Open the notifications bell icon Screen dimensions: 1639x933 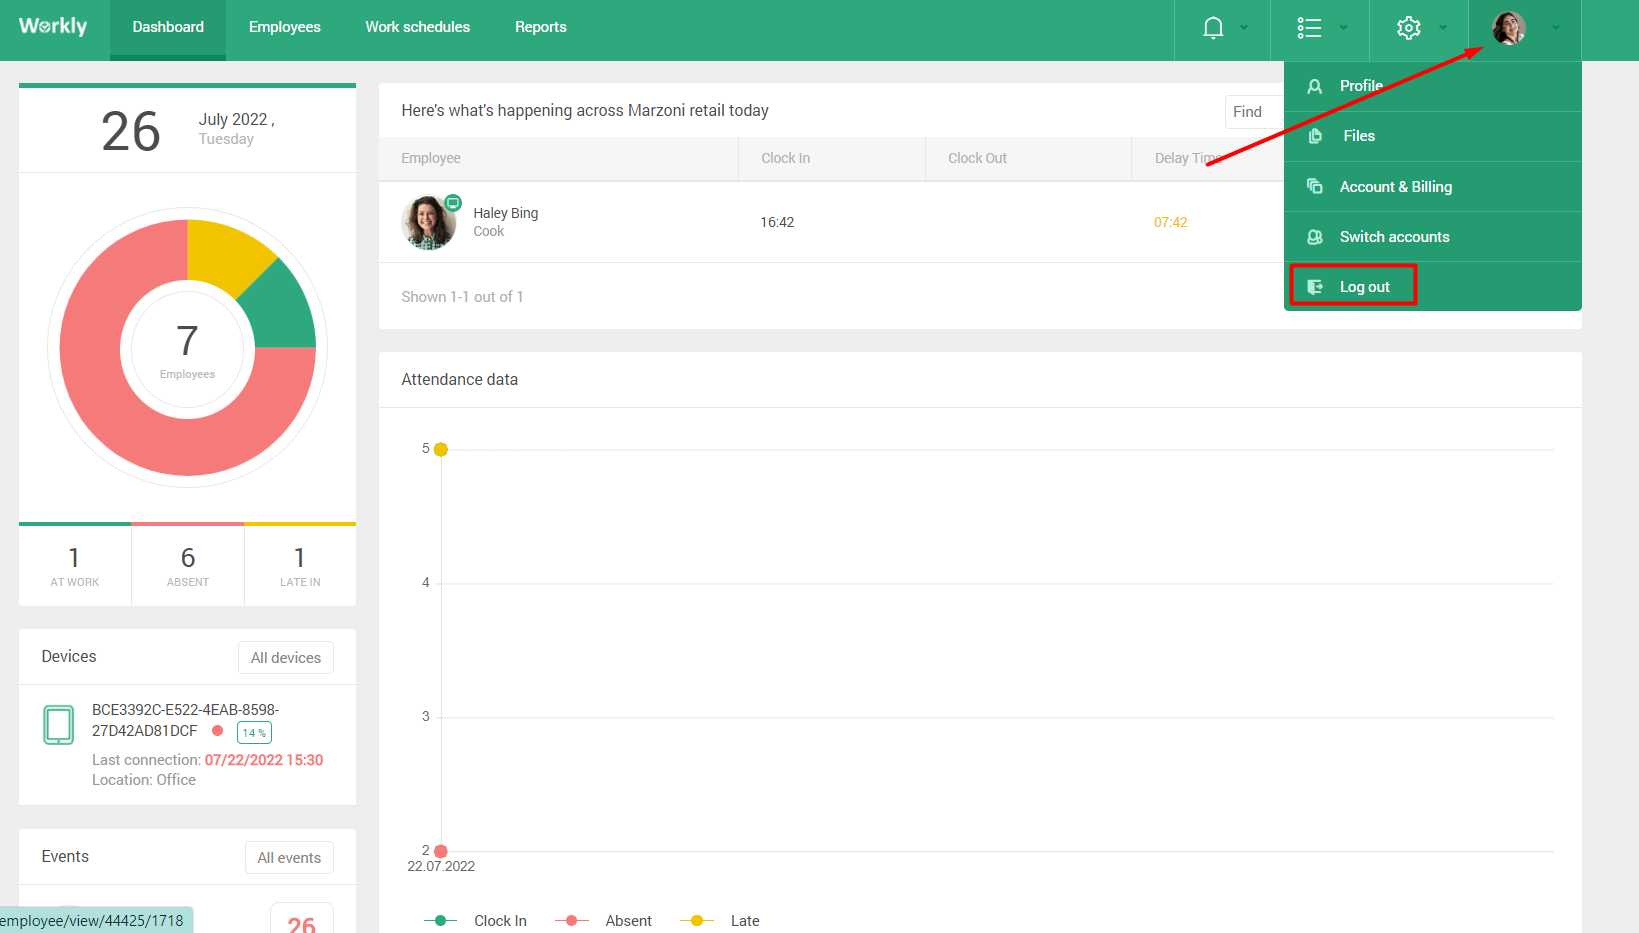(1213, 28)
